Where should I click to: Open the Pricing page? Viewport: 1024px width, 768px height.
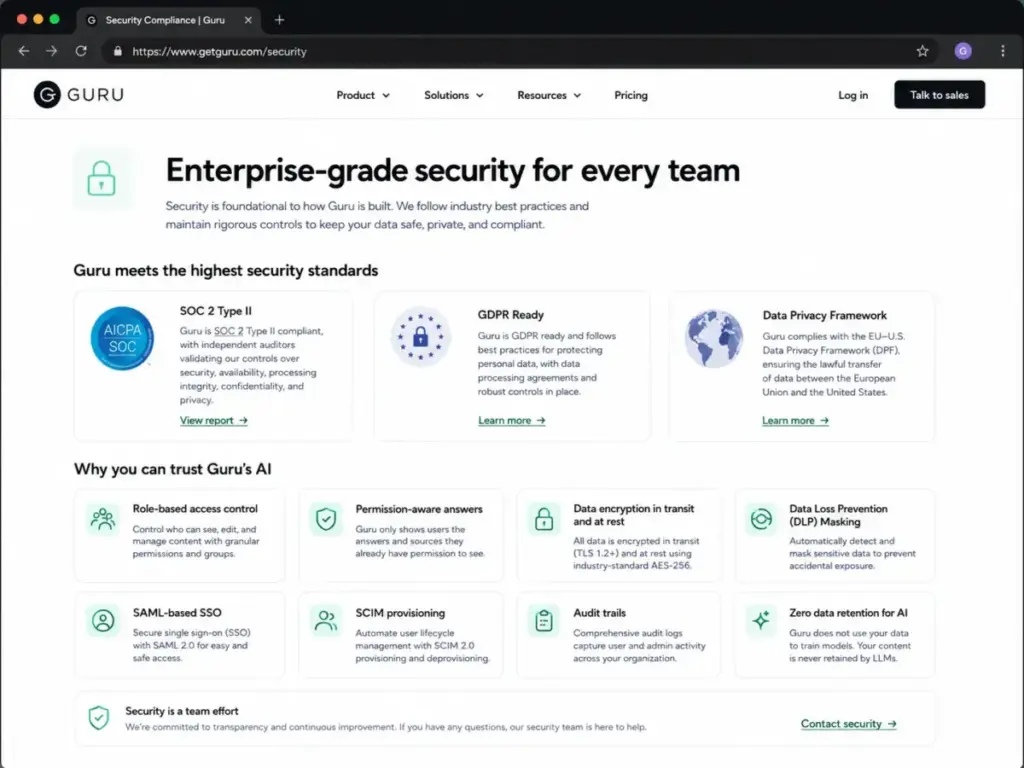pos(631,95)
